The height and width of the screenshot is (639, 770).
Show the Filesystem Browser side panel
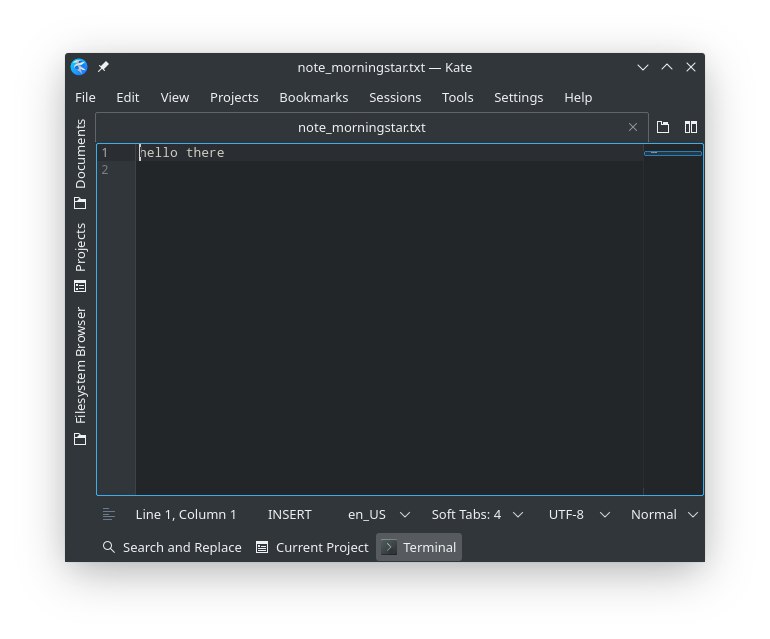pos(80,376)
